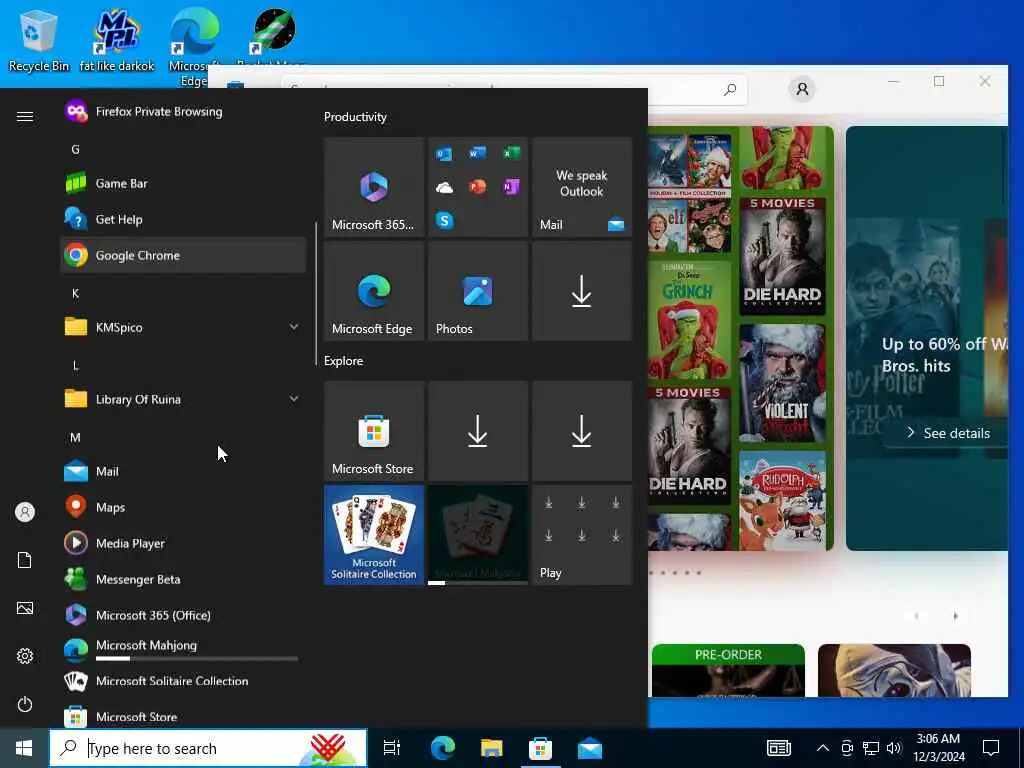Jump to letter G in app list
This screenshot has height=768, width=1024.
[x=75, y=150]
